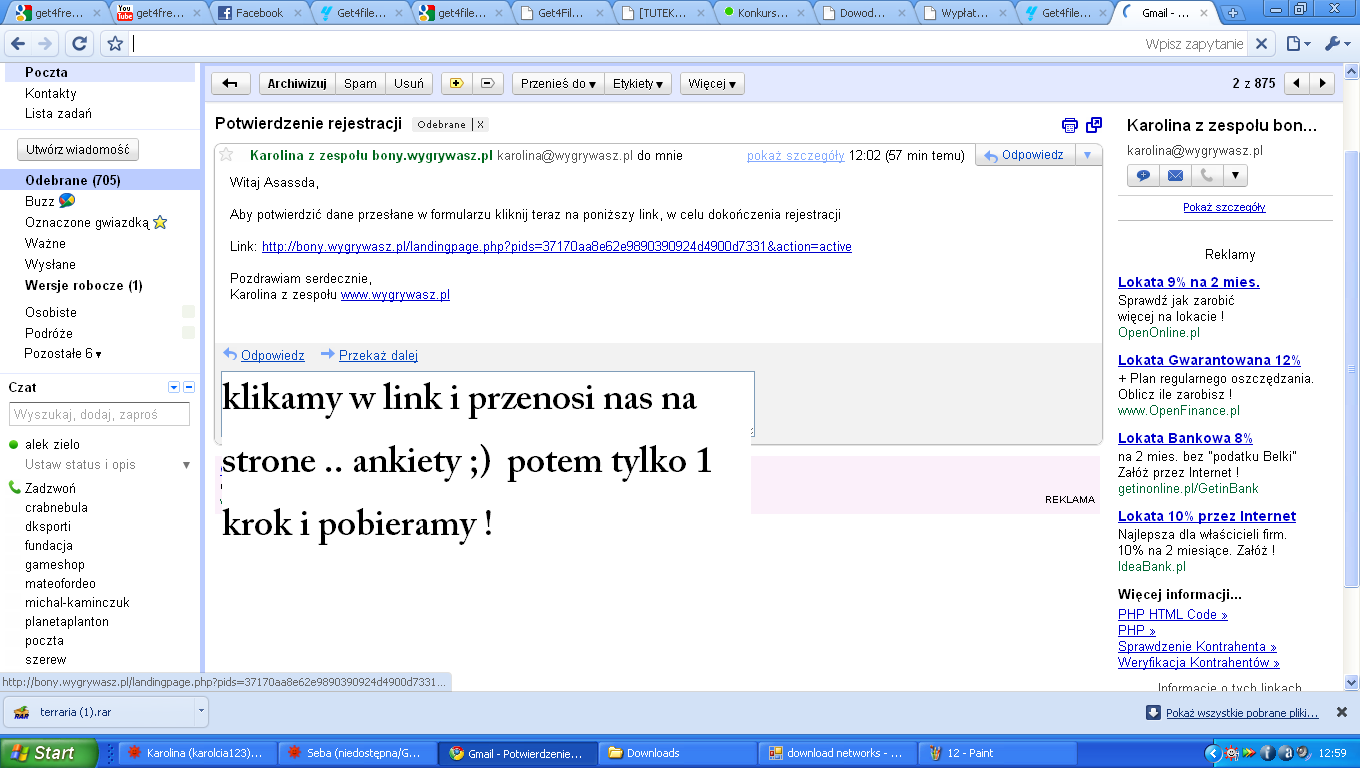Screen dimensions: 1360x768
Task: Expand the Etykiety dropdown
Action: 639,84
